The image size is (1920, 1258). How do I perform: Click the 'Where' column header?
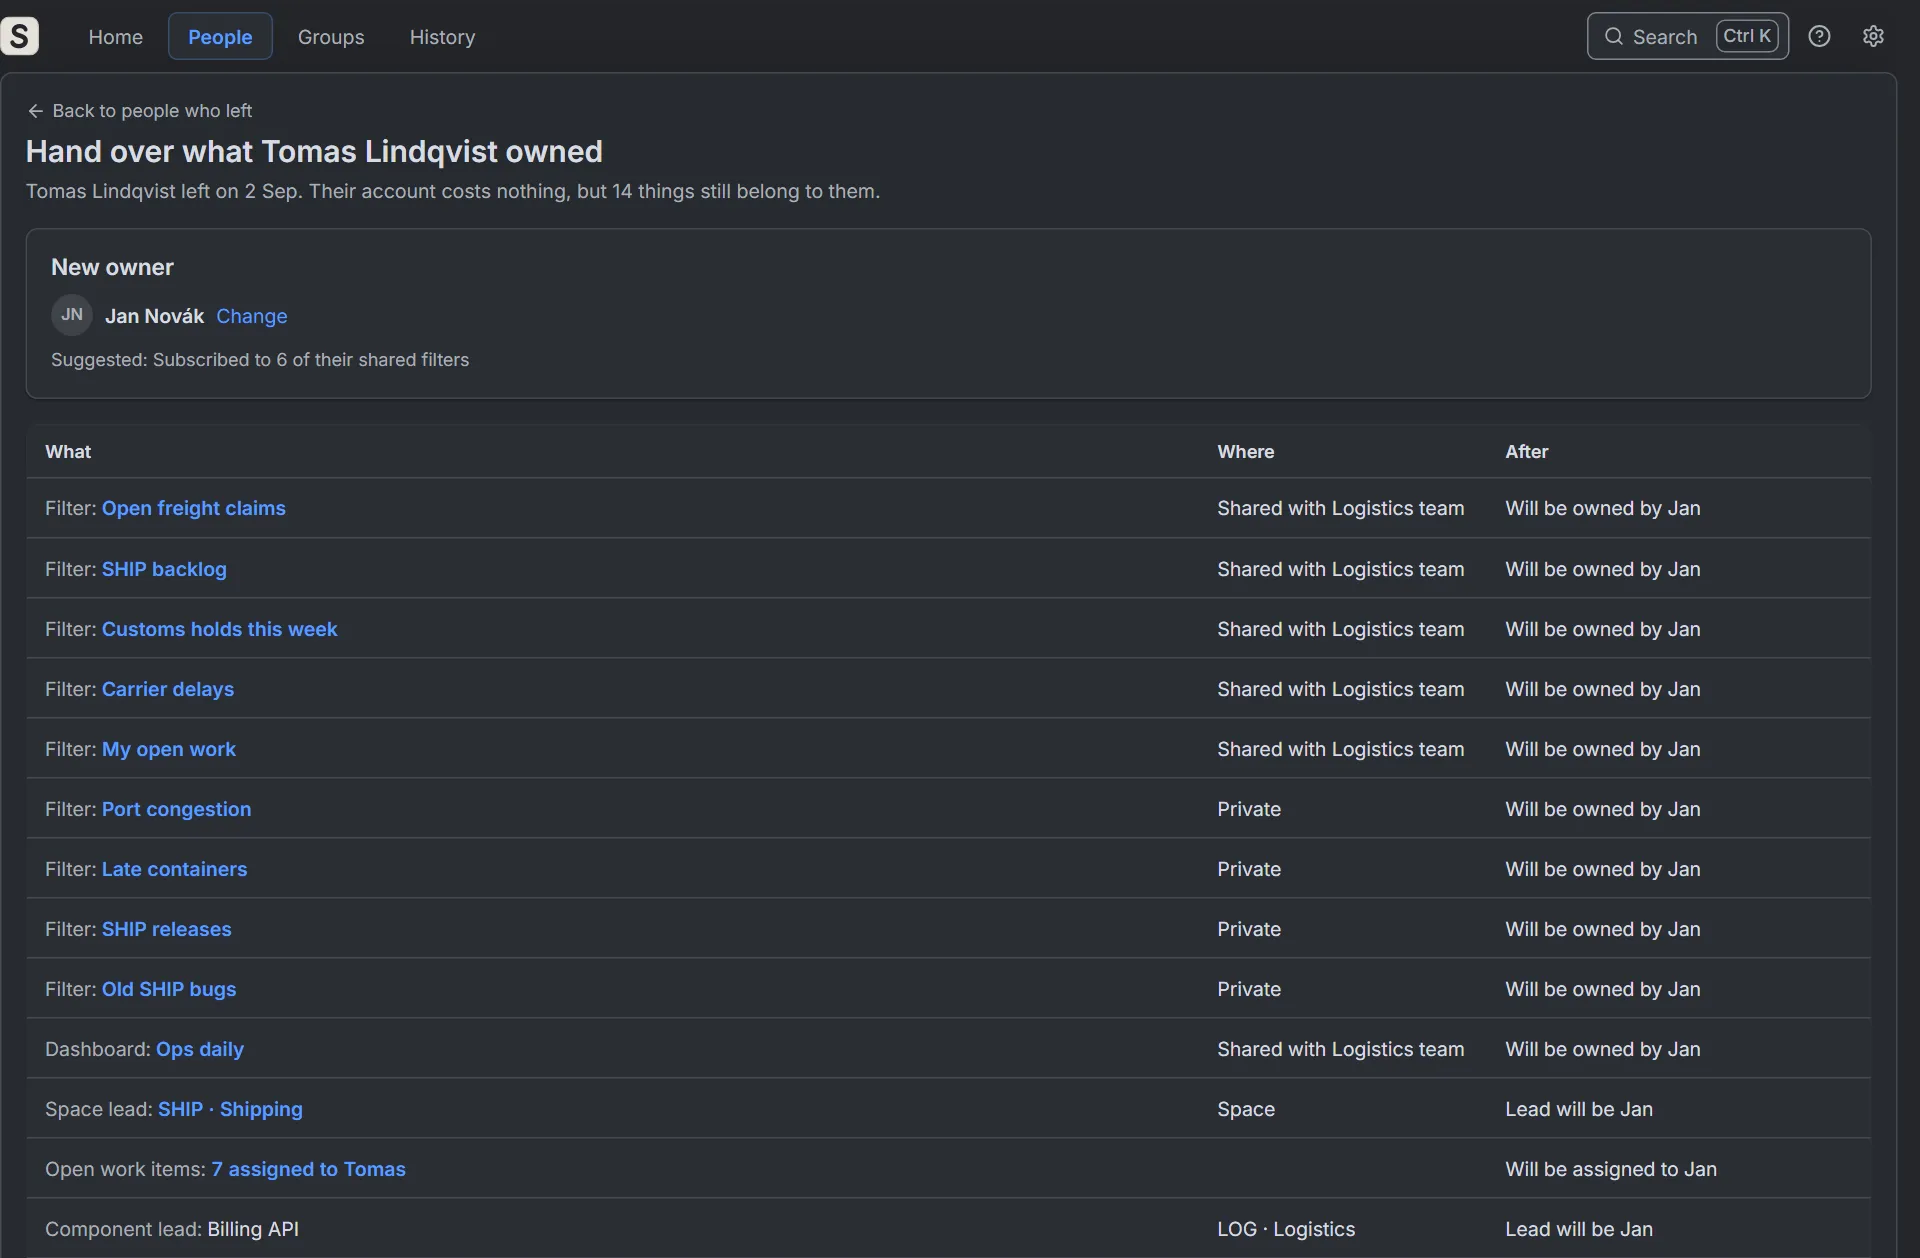[1245, 452]
